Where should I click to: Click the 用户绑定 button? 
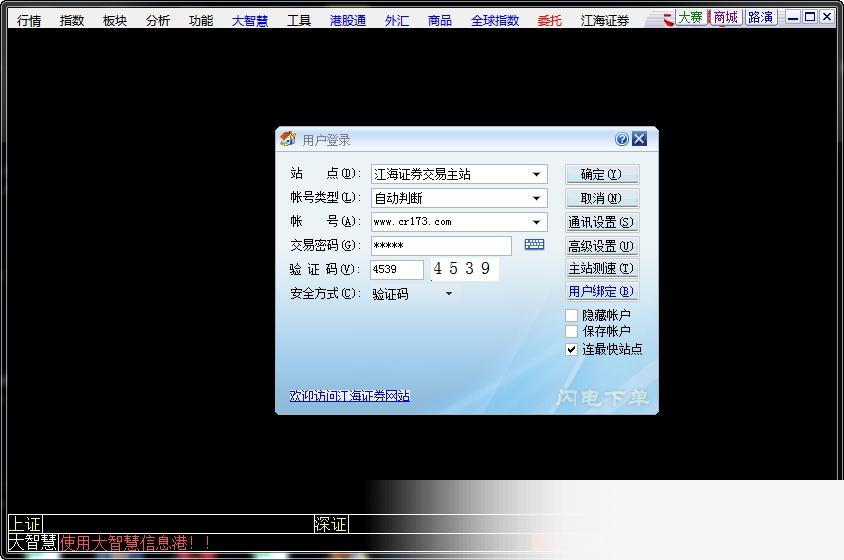tap(602, 291)
